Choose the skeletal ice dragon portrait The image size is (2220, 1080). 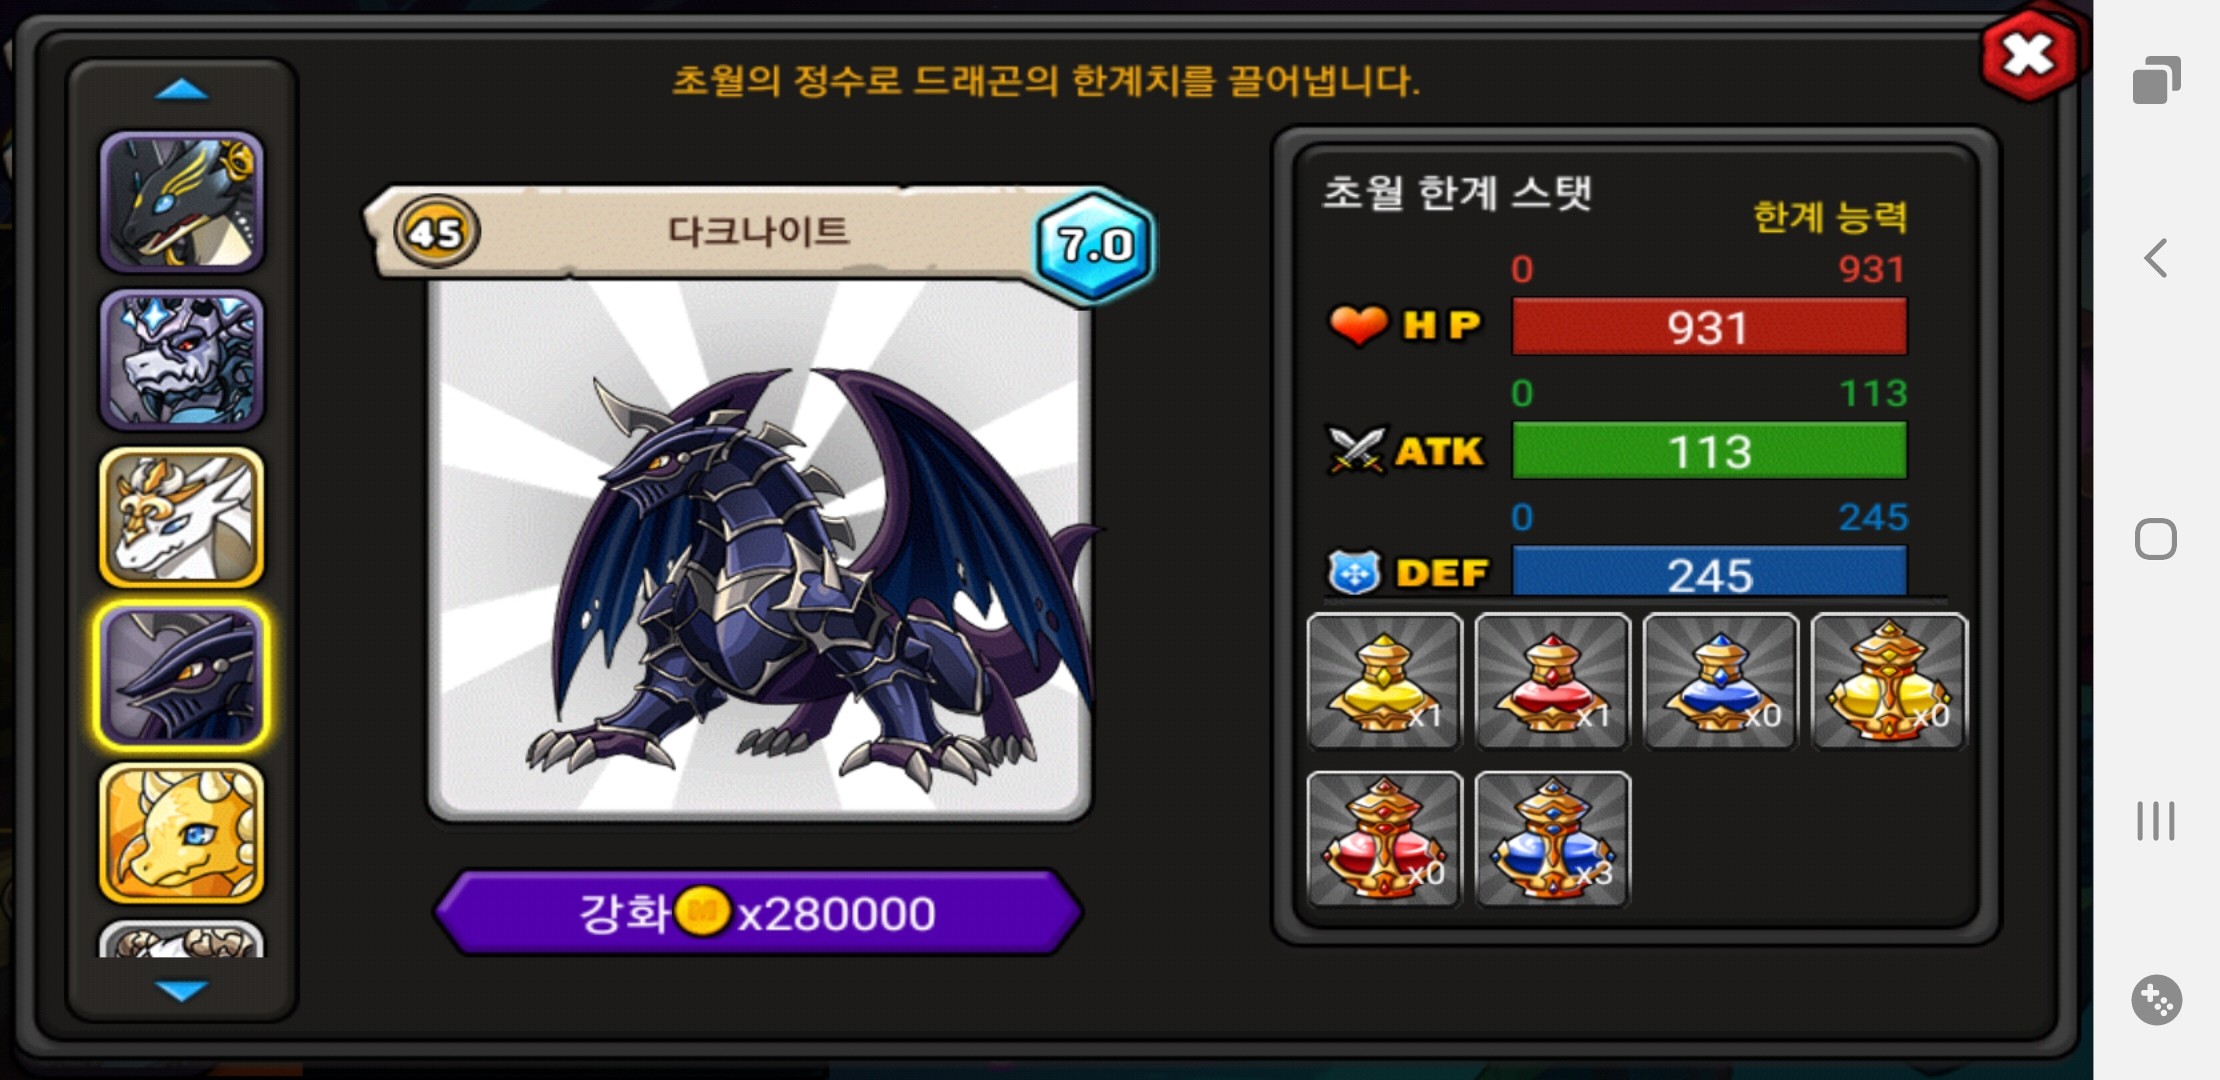pos(181,360)
